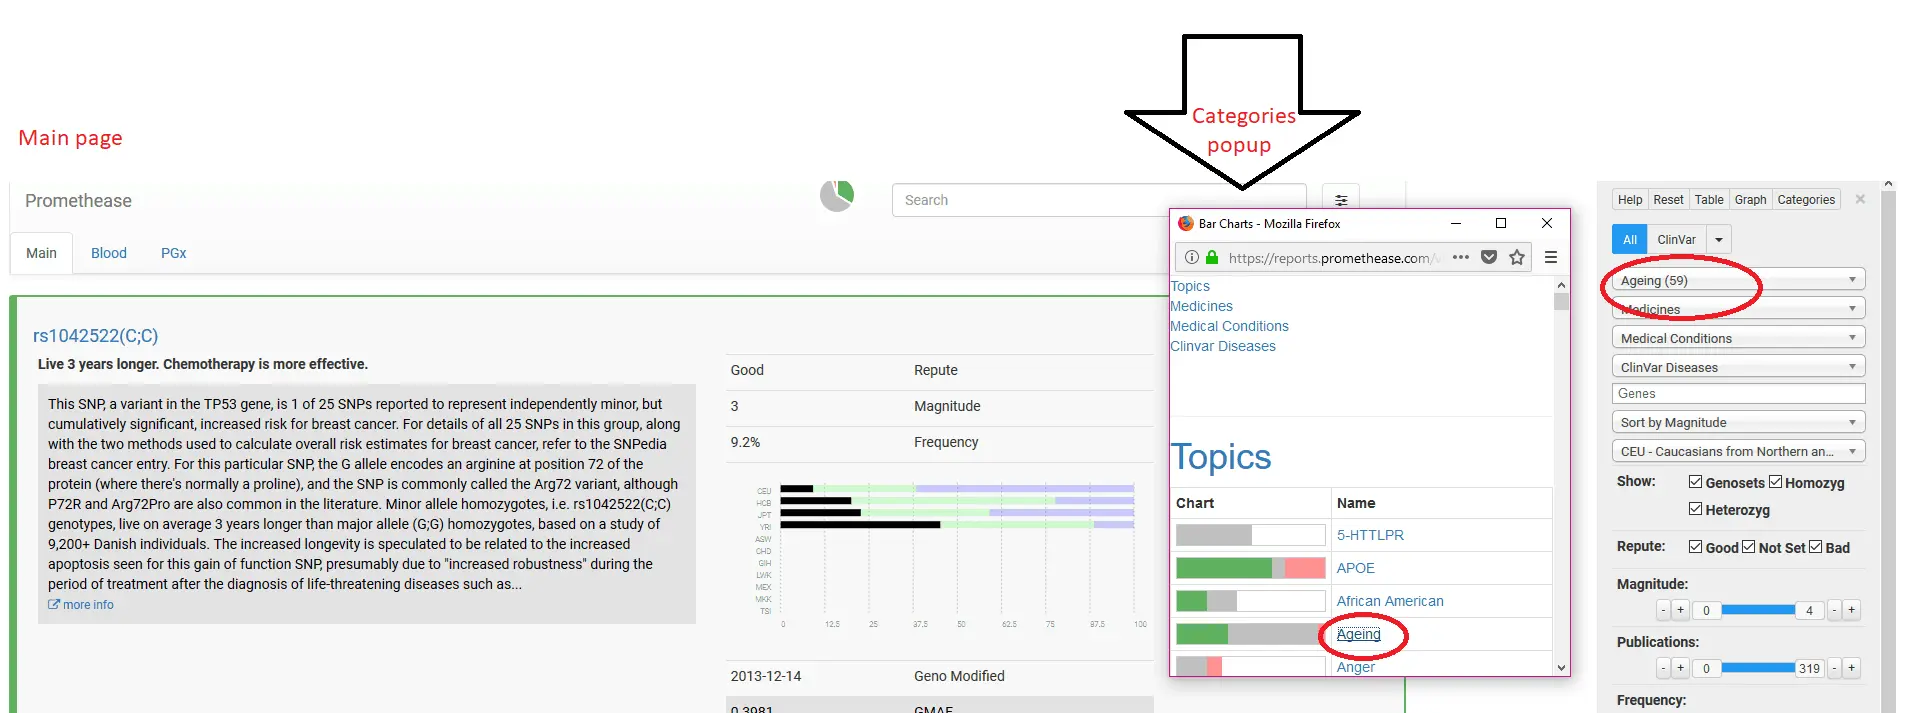1917x713 pixels.
Task: Increase Publications minimum with left plus button
Action: (1680, 668)
